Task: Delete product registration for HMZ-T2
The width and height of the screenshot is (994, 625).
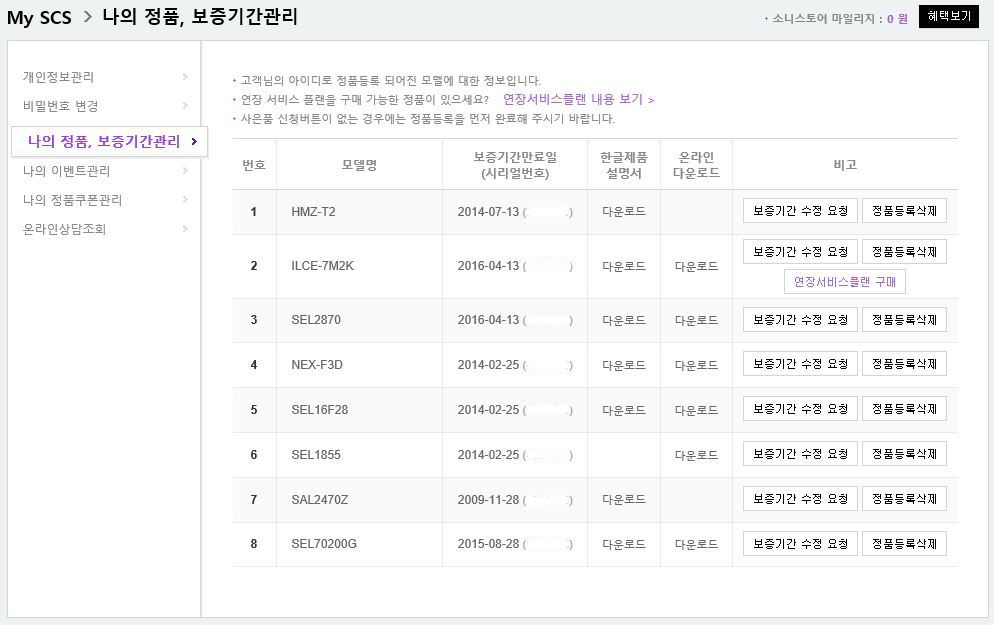Action: click(904, 211)
